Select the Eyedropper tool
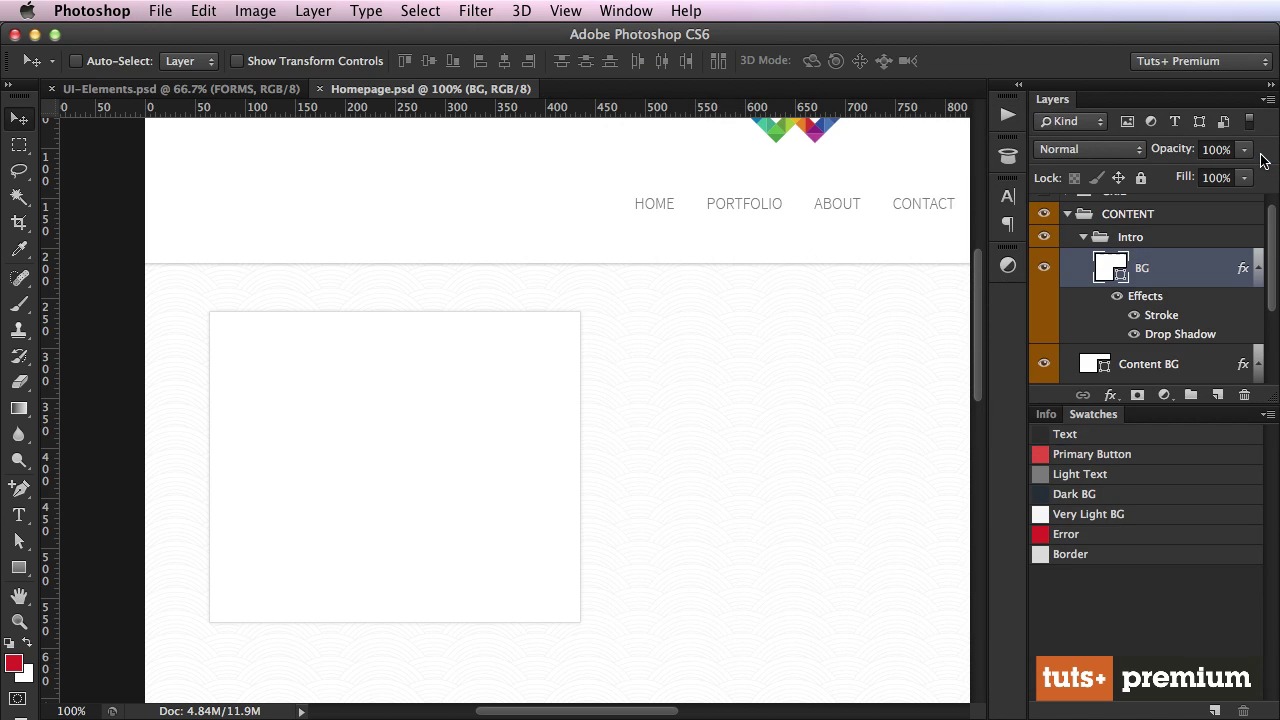This screenshot has height=720, width=1280. click(19, 250)
